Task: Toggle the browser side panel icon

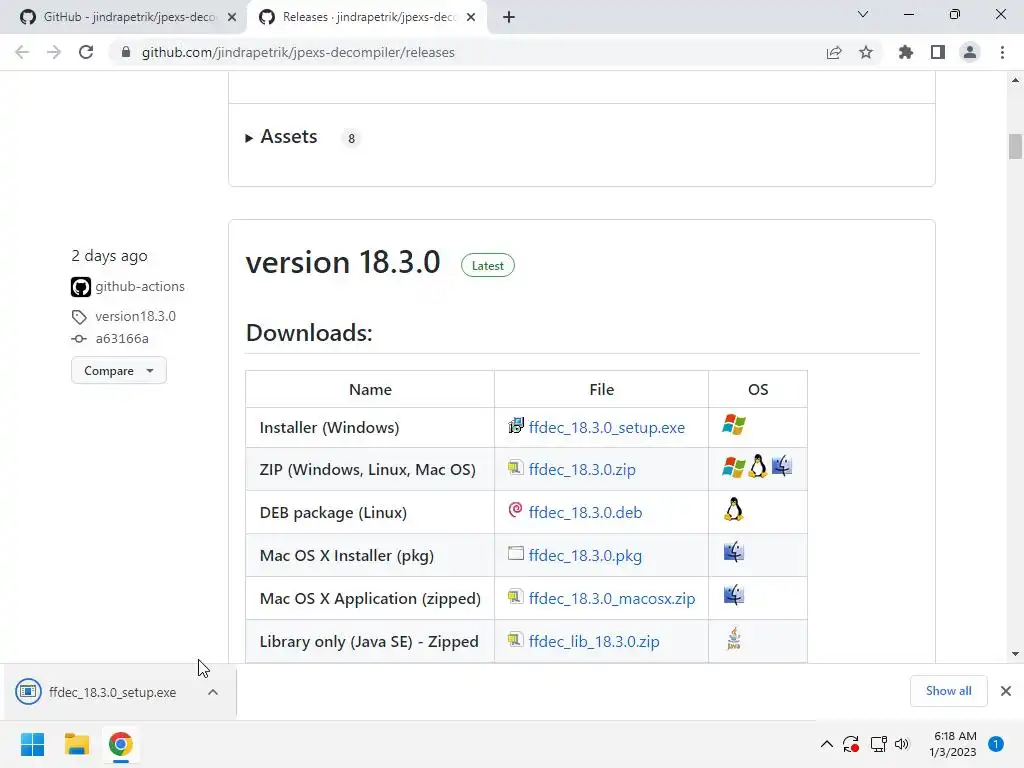Action: point(938,52)
